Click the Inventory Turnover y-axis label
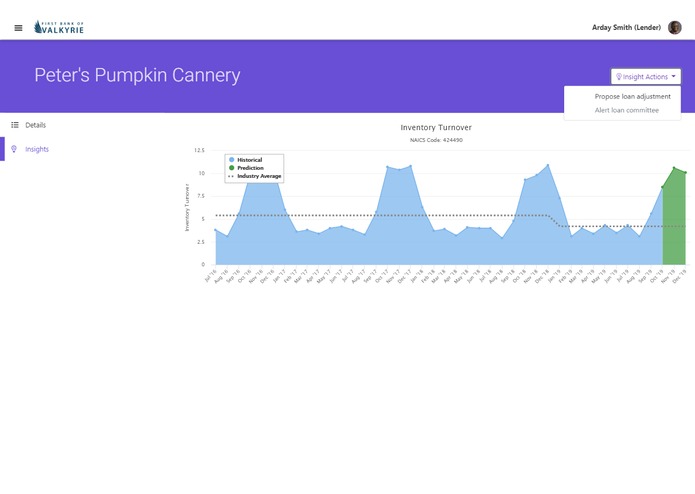The image size is (695, 494). point(187,207)
